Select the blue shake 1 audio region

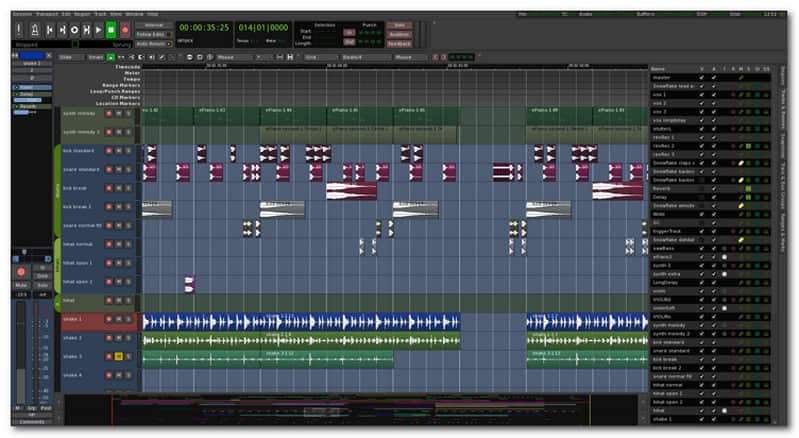pyautogui.click(x=301, y=322)
